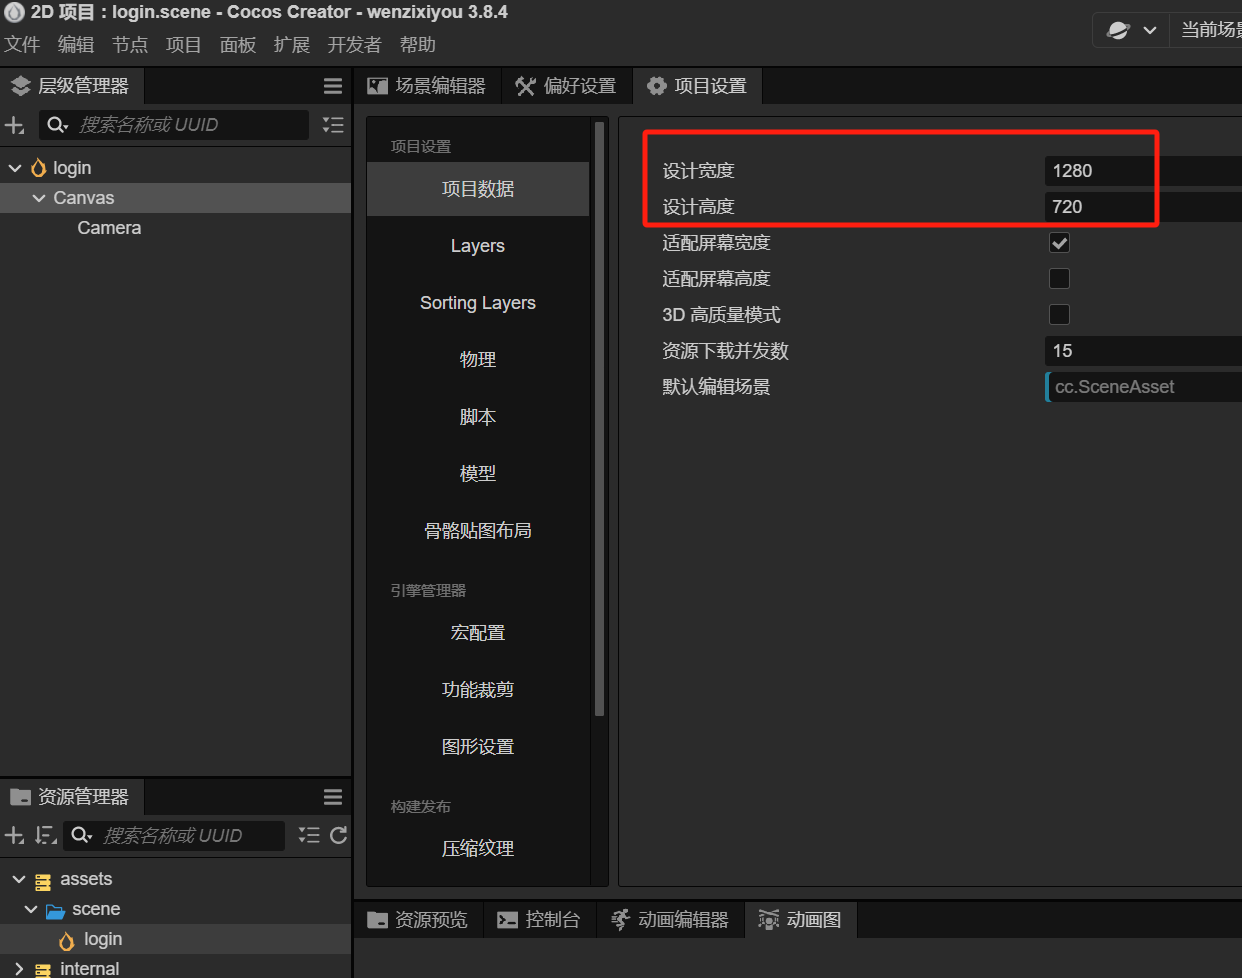This screenshot has height=978, width=1242.
Task: Open 脚本 settings category
Action: [478, 417]
